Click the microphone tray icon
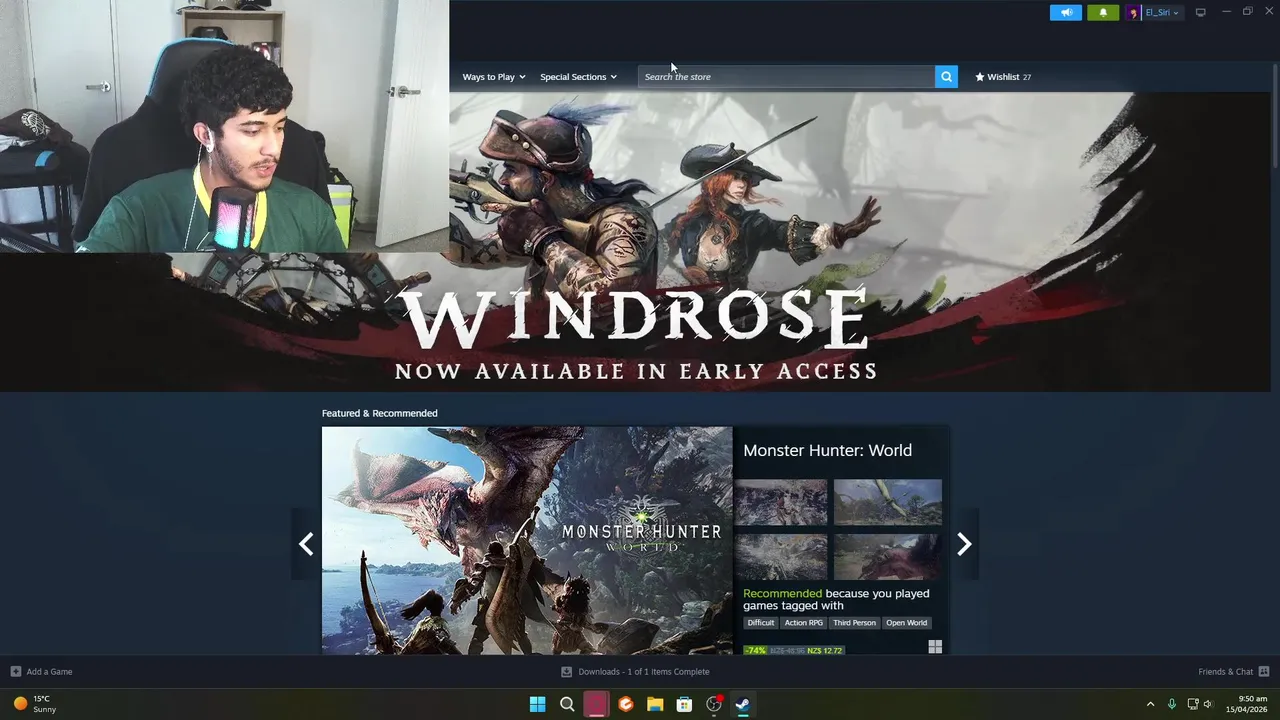The image size is (1280, 720). coord(1171,704)
